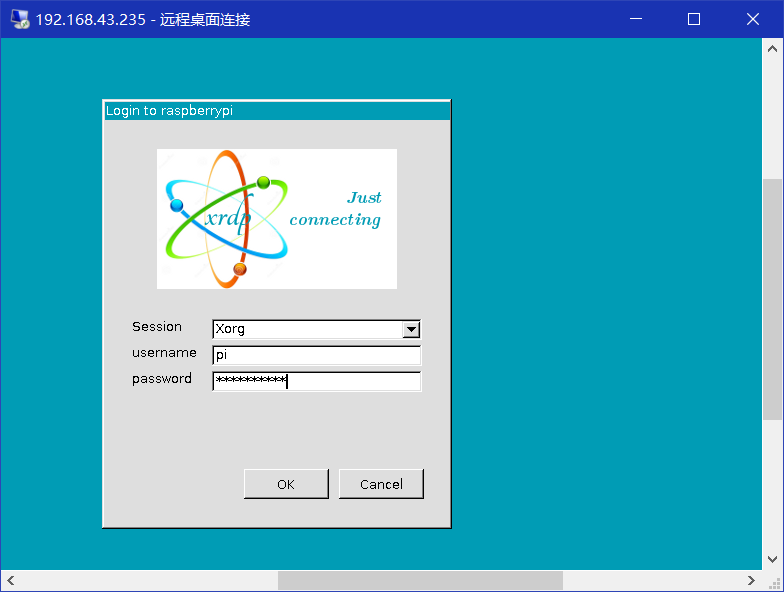Close the remote desktop connection window
The height and width of the screenshot is (592, 784).
753,19
